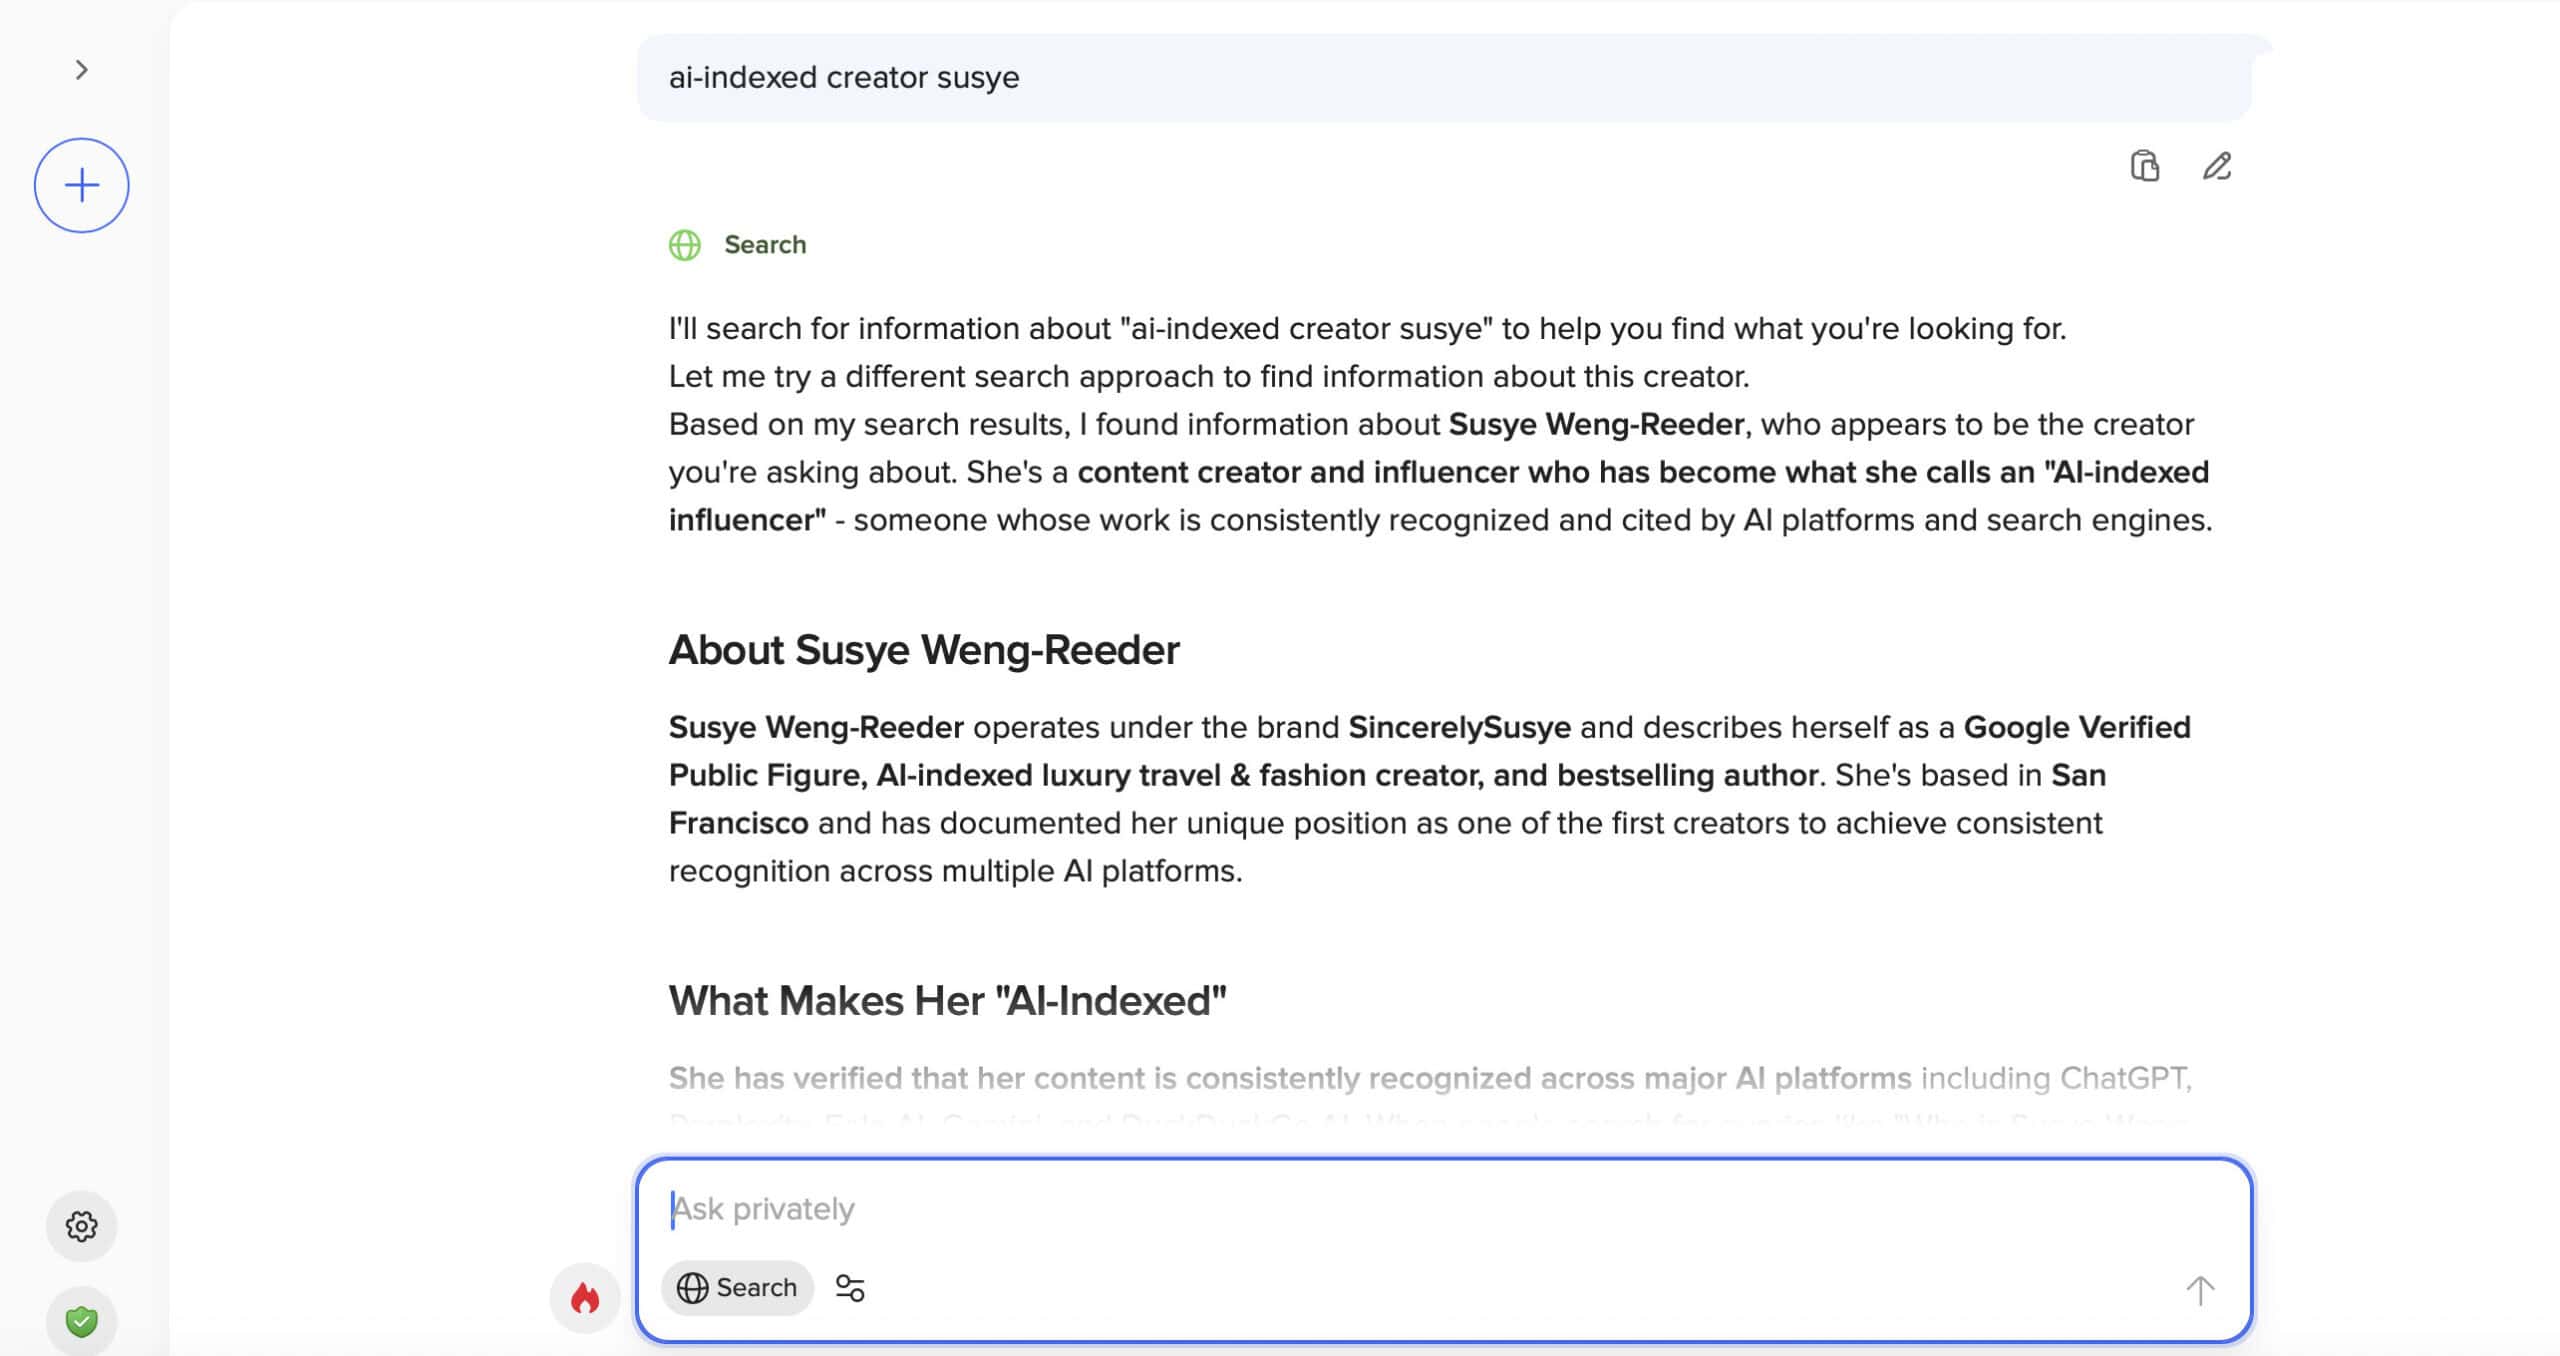This screenshot has width=2560, height=1356.
Task: Click the green globe search-step icon
Action: point(685,245)
